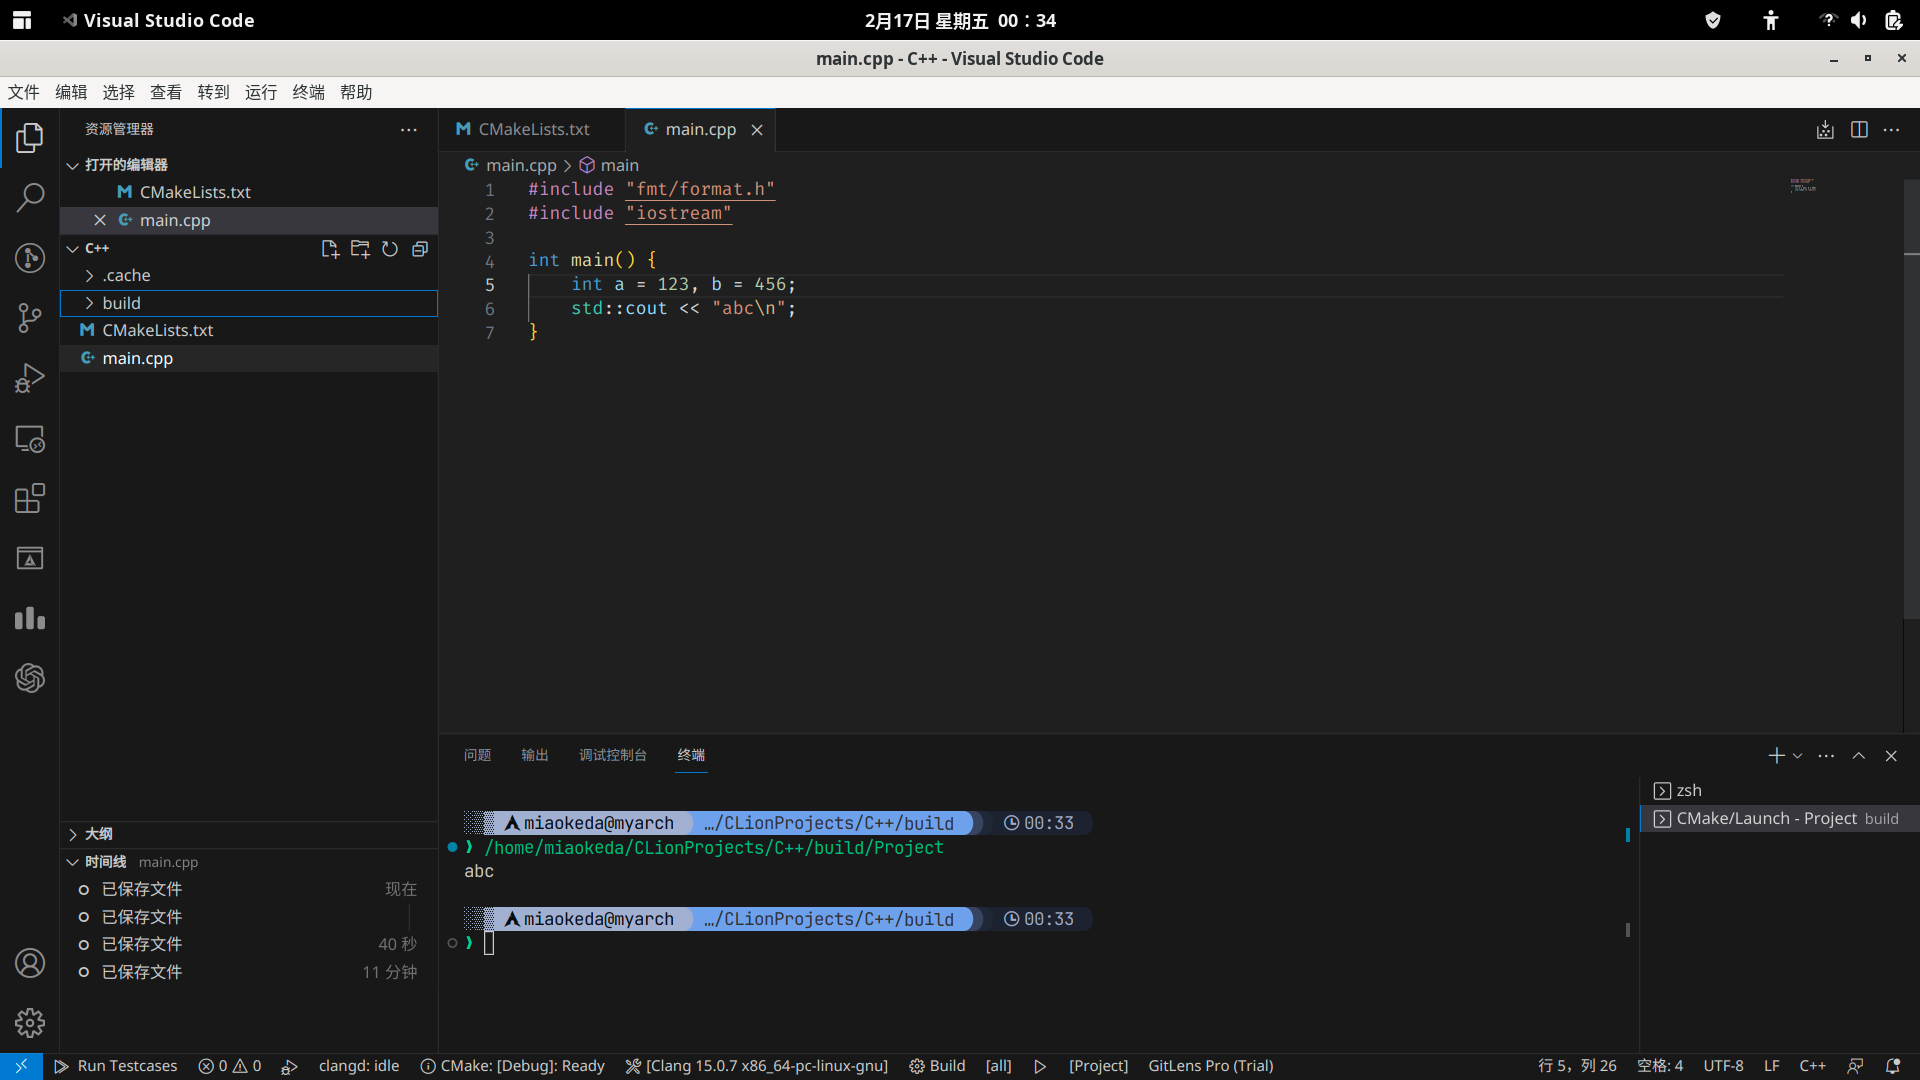The height and width of the screenshot is (1080, 1920).
Task: Click the download-style editor action icon
Action: (x=1825, y=130)
